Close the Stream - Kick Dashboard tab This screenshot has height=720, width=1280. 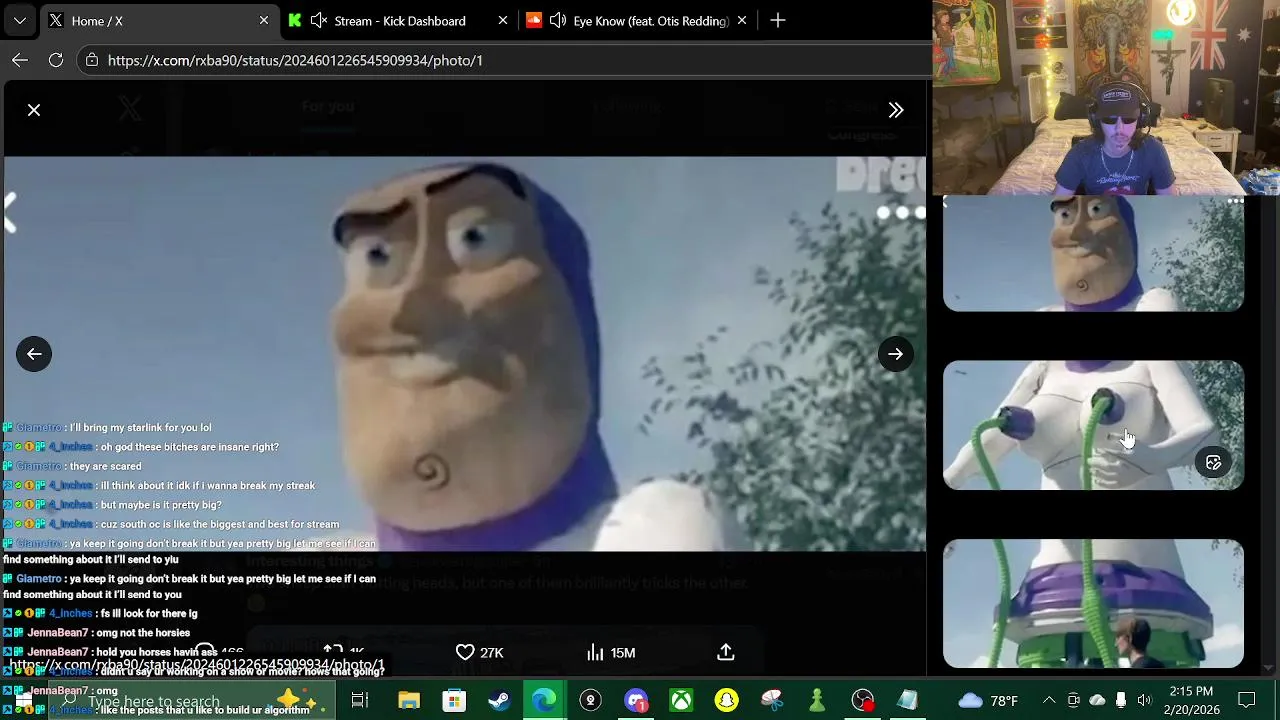click(x=503, y=20)
